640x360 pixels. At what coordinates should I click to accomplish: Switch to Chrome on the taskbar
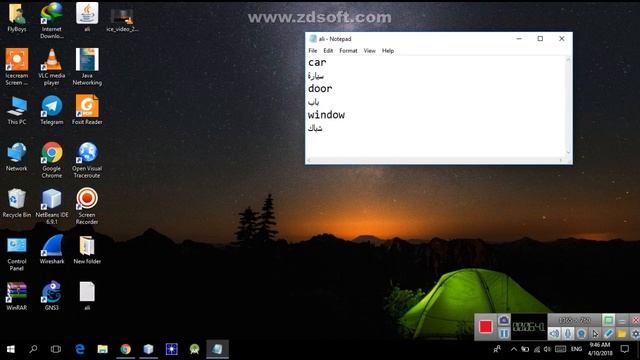[x=125, y=349]
